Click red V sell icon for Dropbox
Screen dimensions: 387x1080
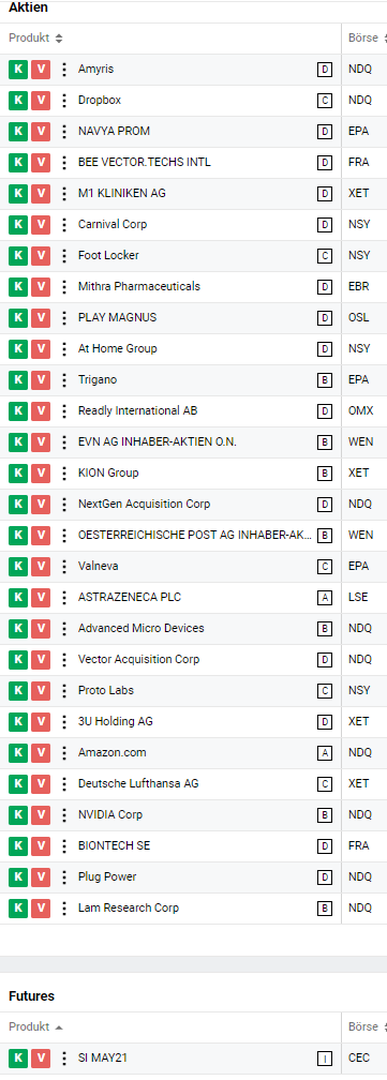(41, 101)
